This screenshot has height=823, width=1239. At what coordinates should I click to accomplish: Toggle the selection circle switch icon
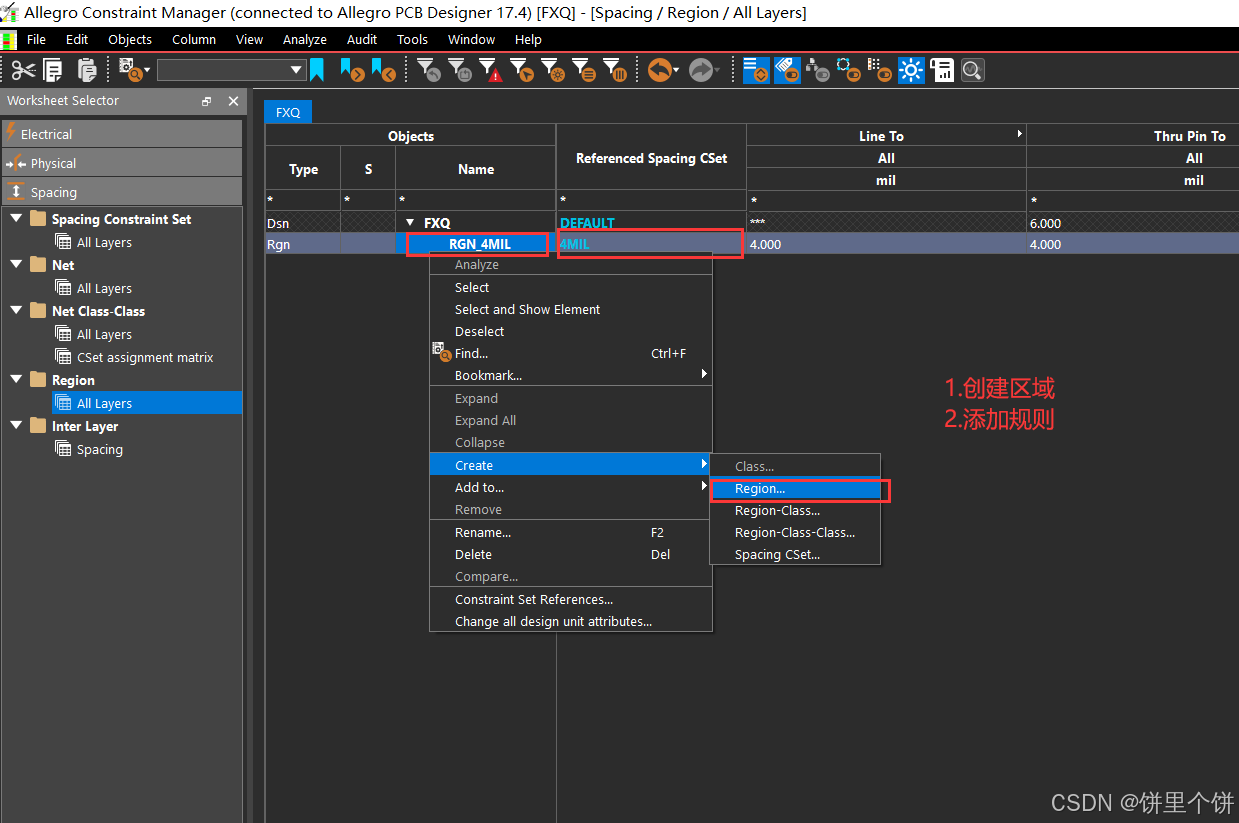(x=849, y=70)
